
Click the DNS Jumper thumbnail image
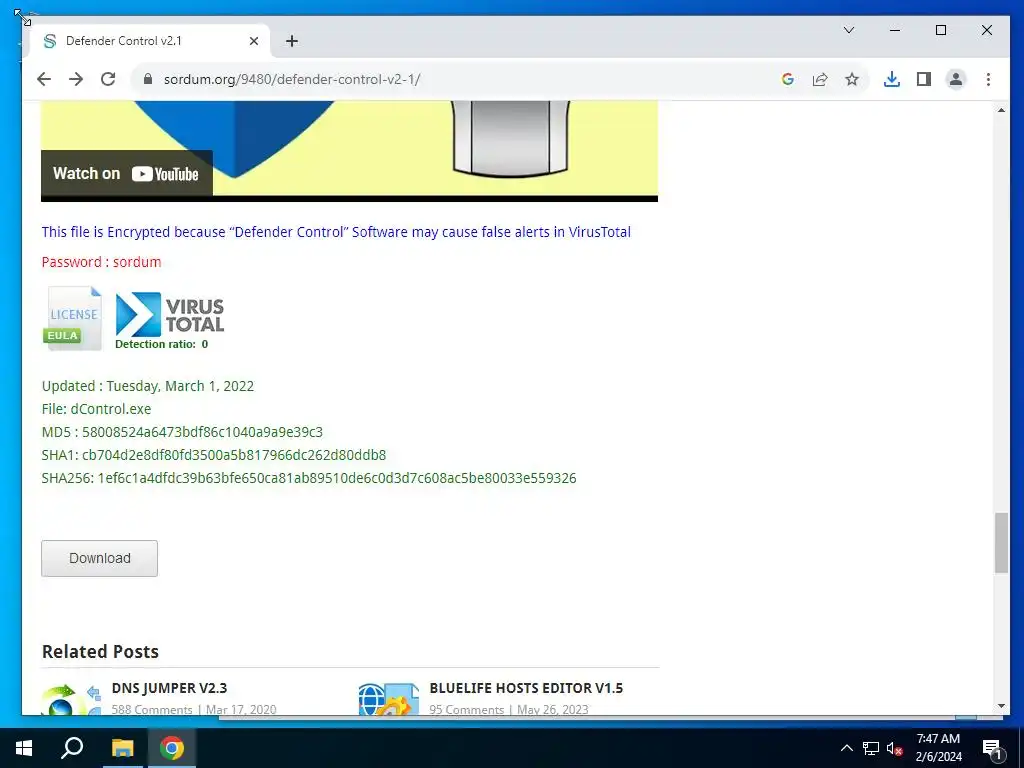(71, 699)
